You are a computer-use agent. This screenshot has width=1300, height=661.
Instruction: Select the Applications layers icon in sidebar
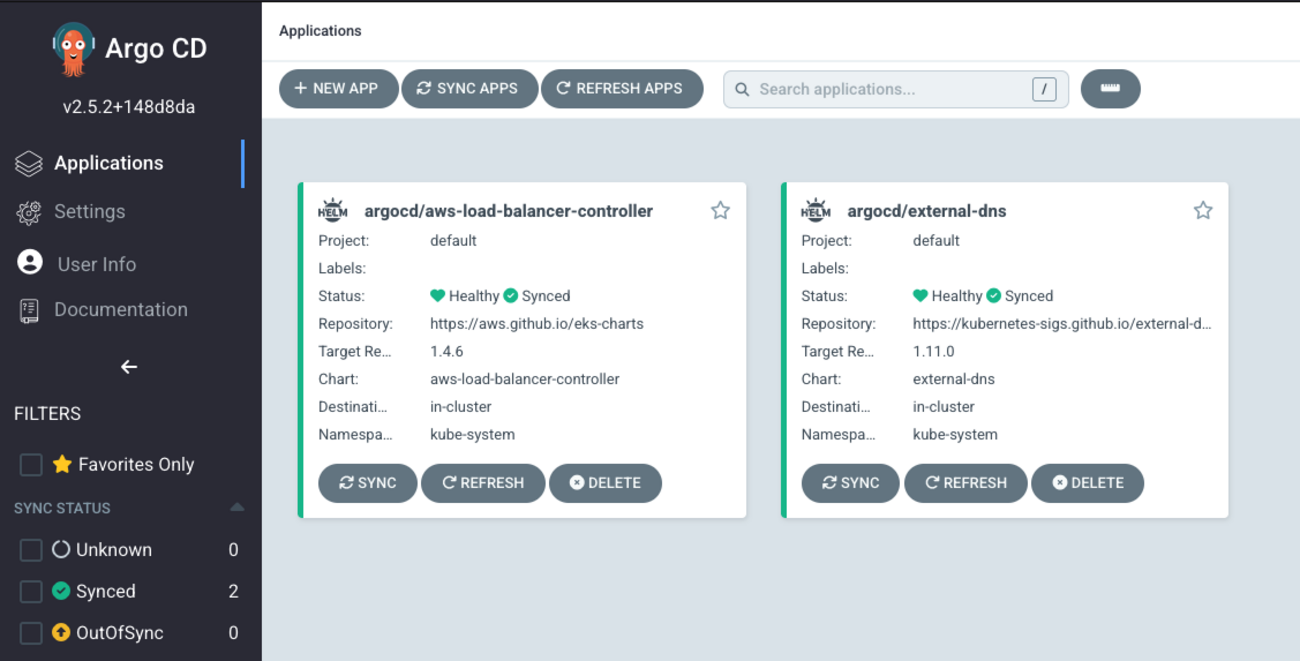click(x=26, y=162)
